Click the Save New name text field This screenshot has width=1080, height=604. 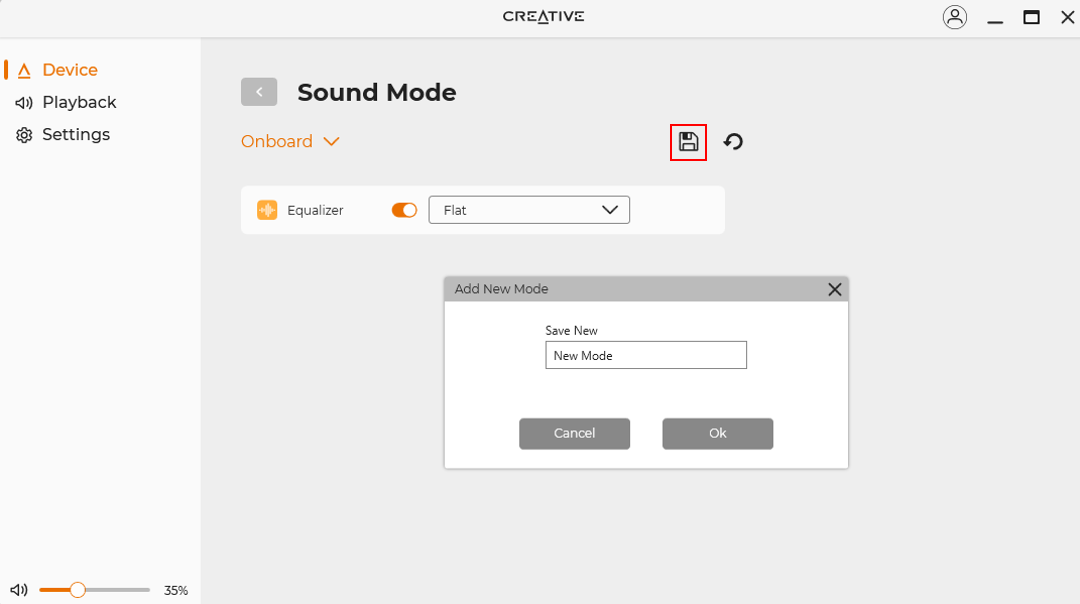coord(645,355)
